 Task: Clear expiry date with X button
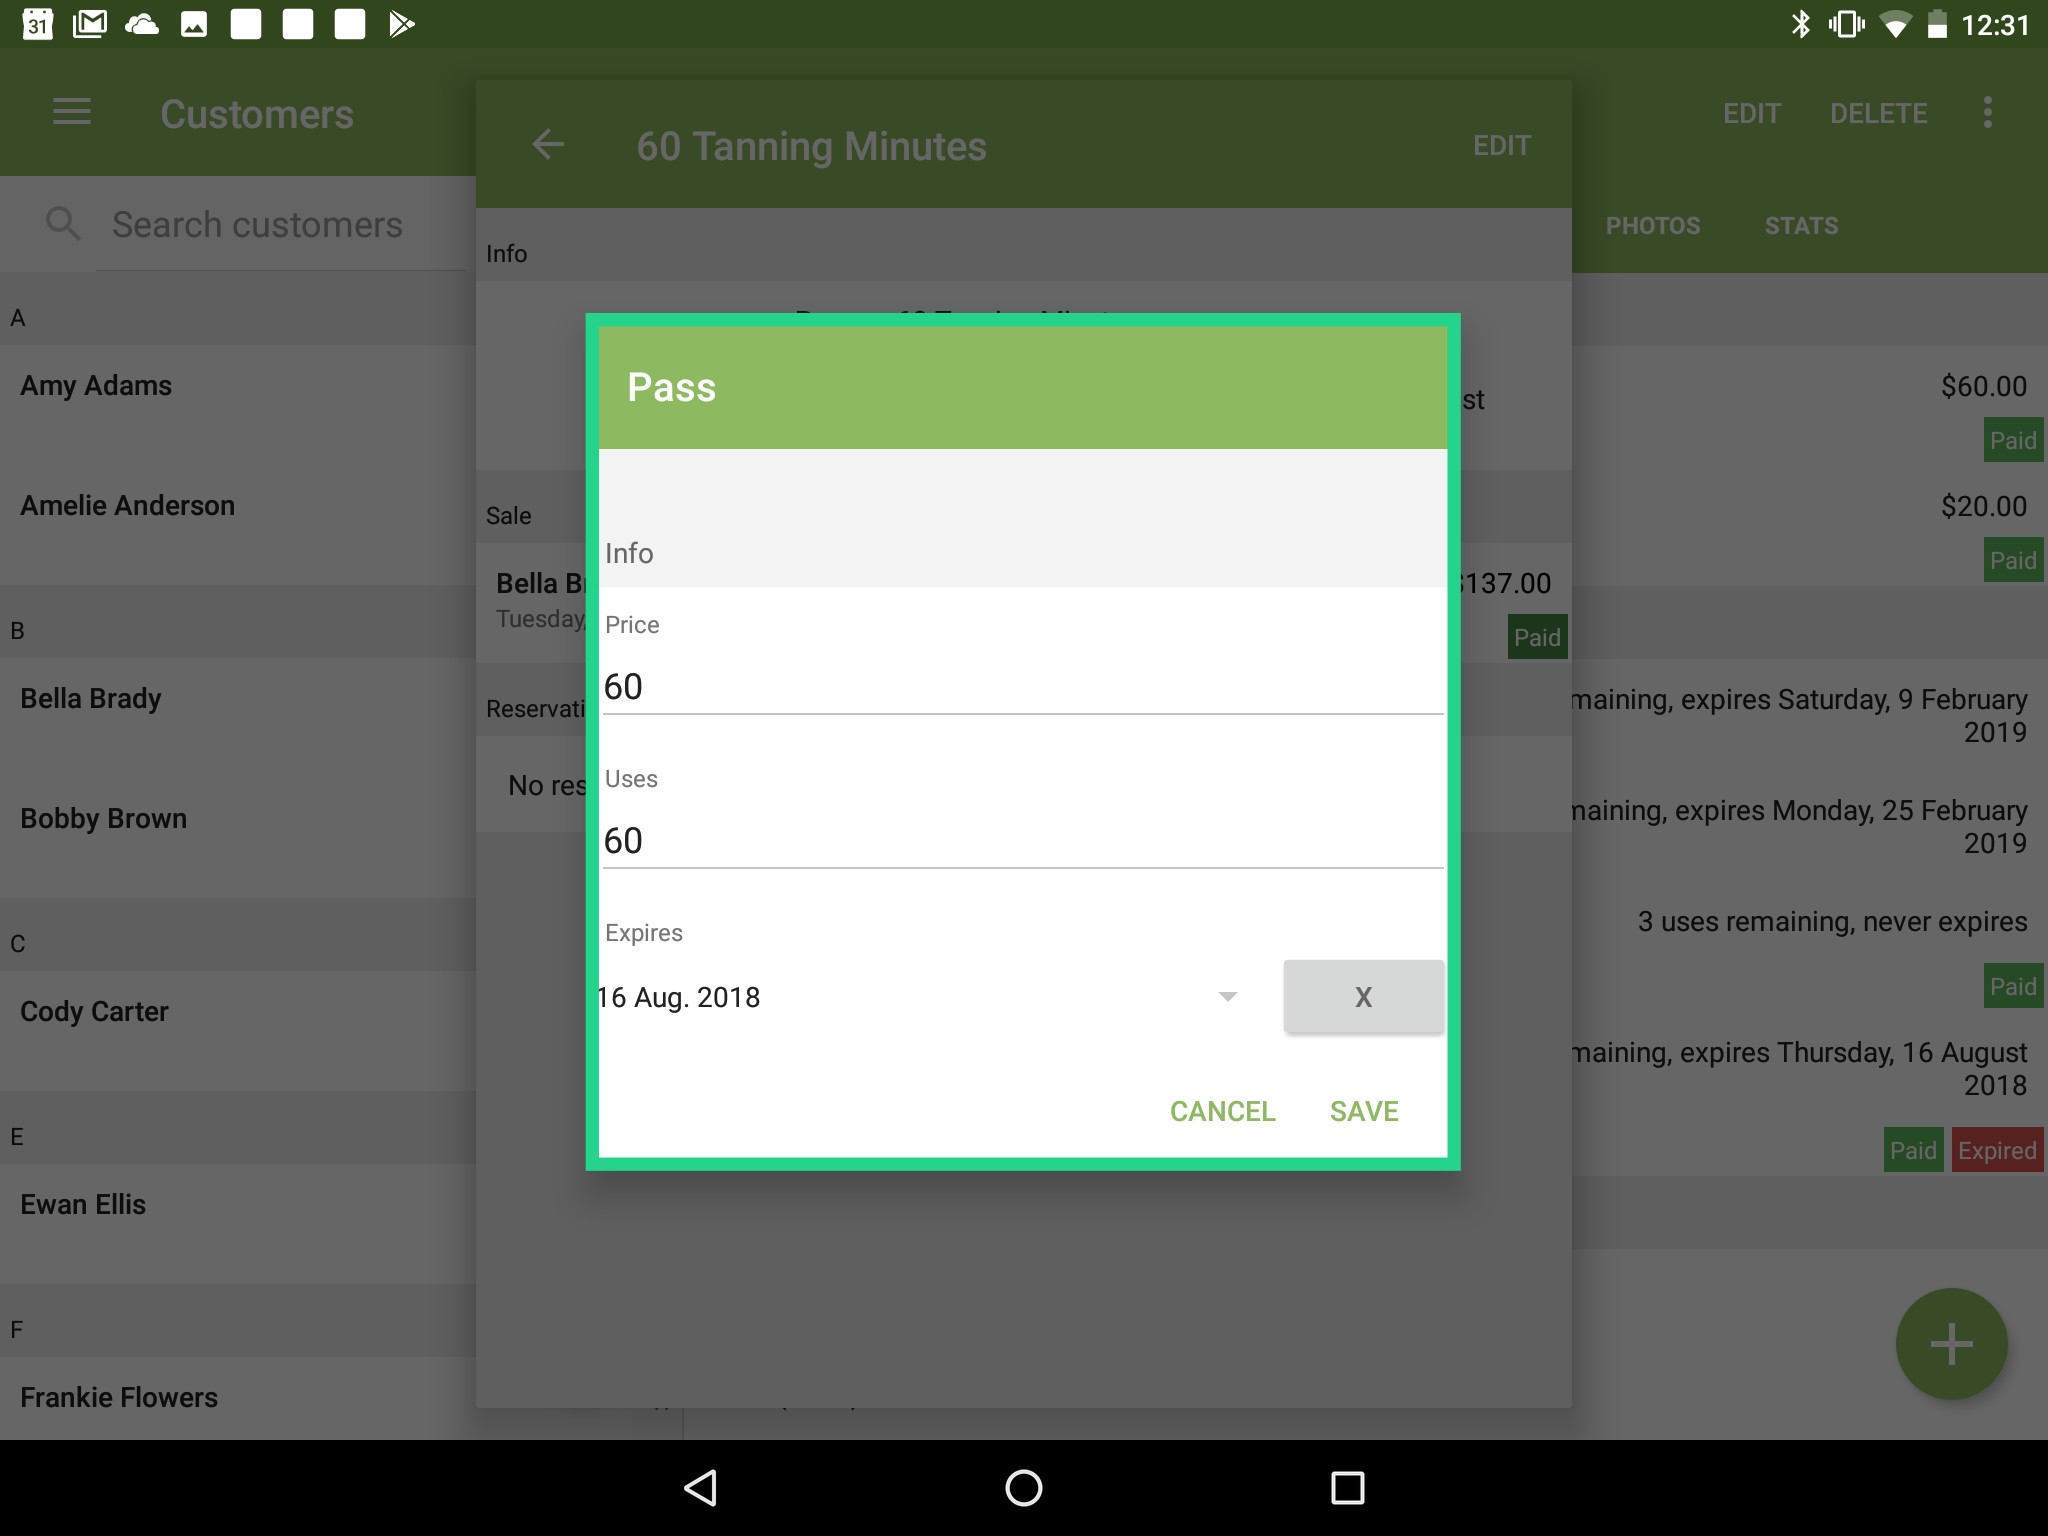[x=1363, y=996]
